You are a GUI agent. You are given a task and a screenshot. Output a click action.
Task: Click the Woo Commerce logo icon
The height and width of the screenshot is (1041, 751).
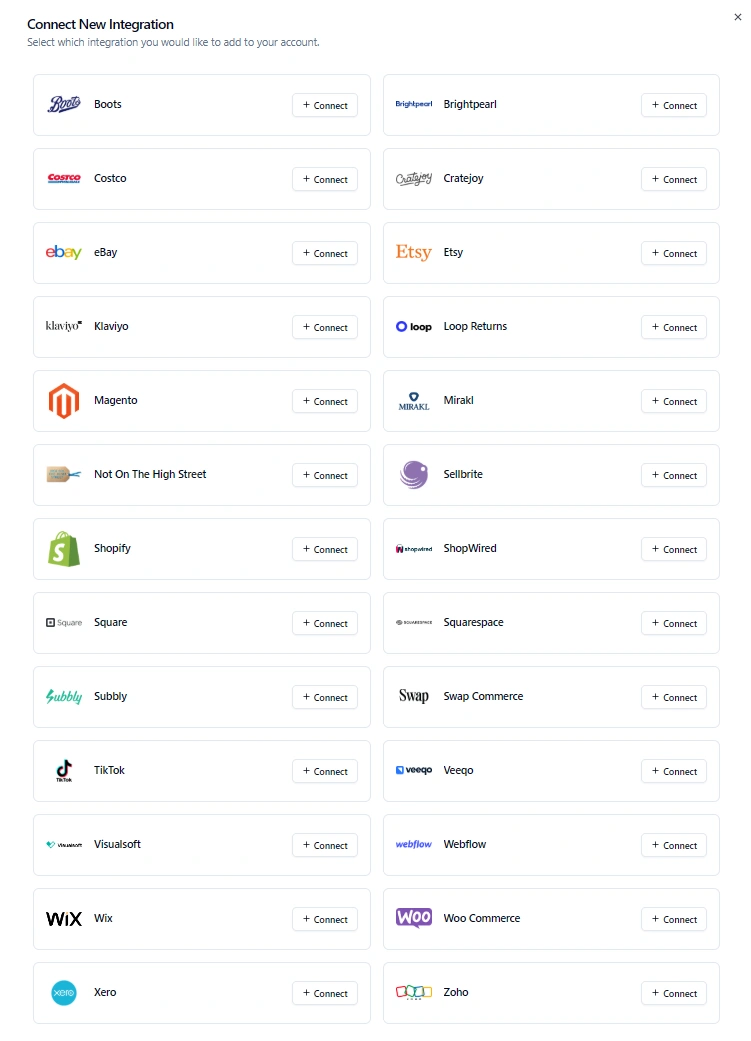(x=413, y=918)
